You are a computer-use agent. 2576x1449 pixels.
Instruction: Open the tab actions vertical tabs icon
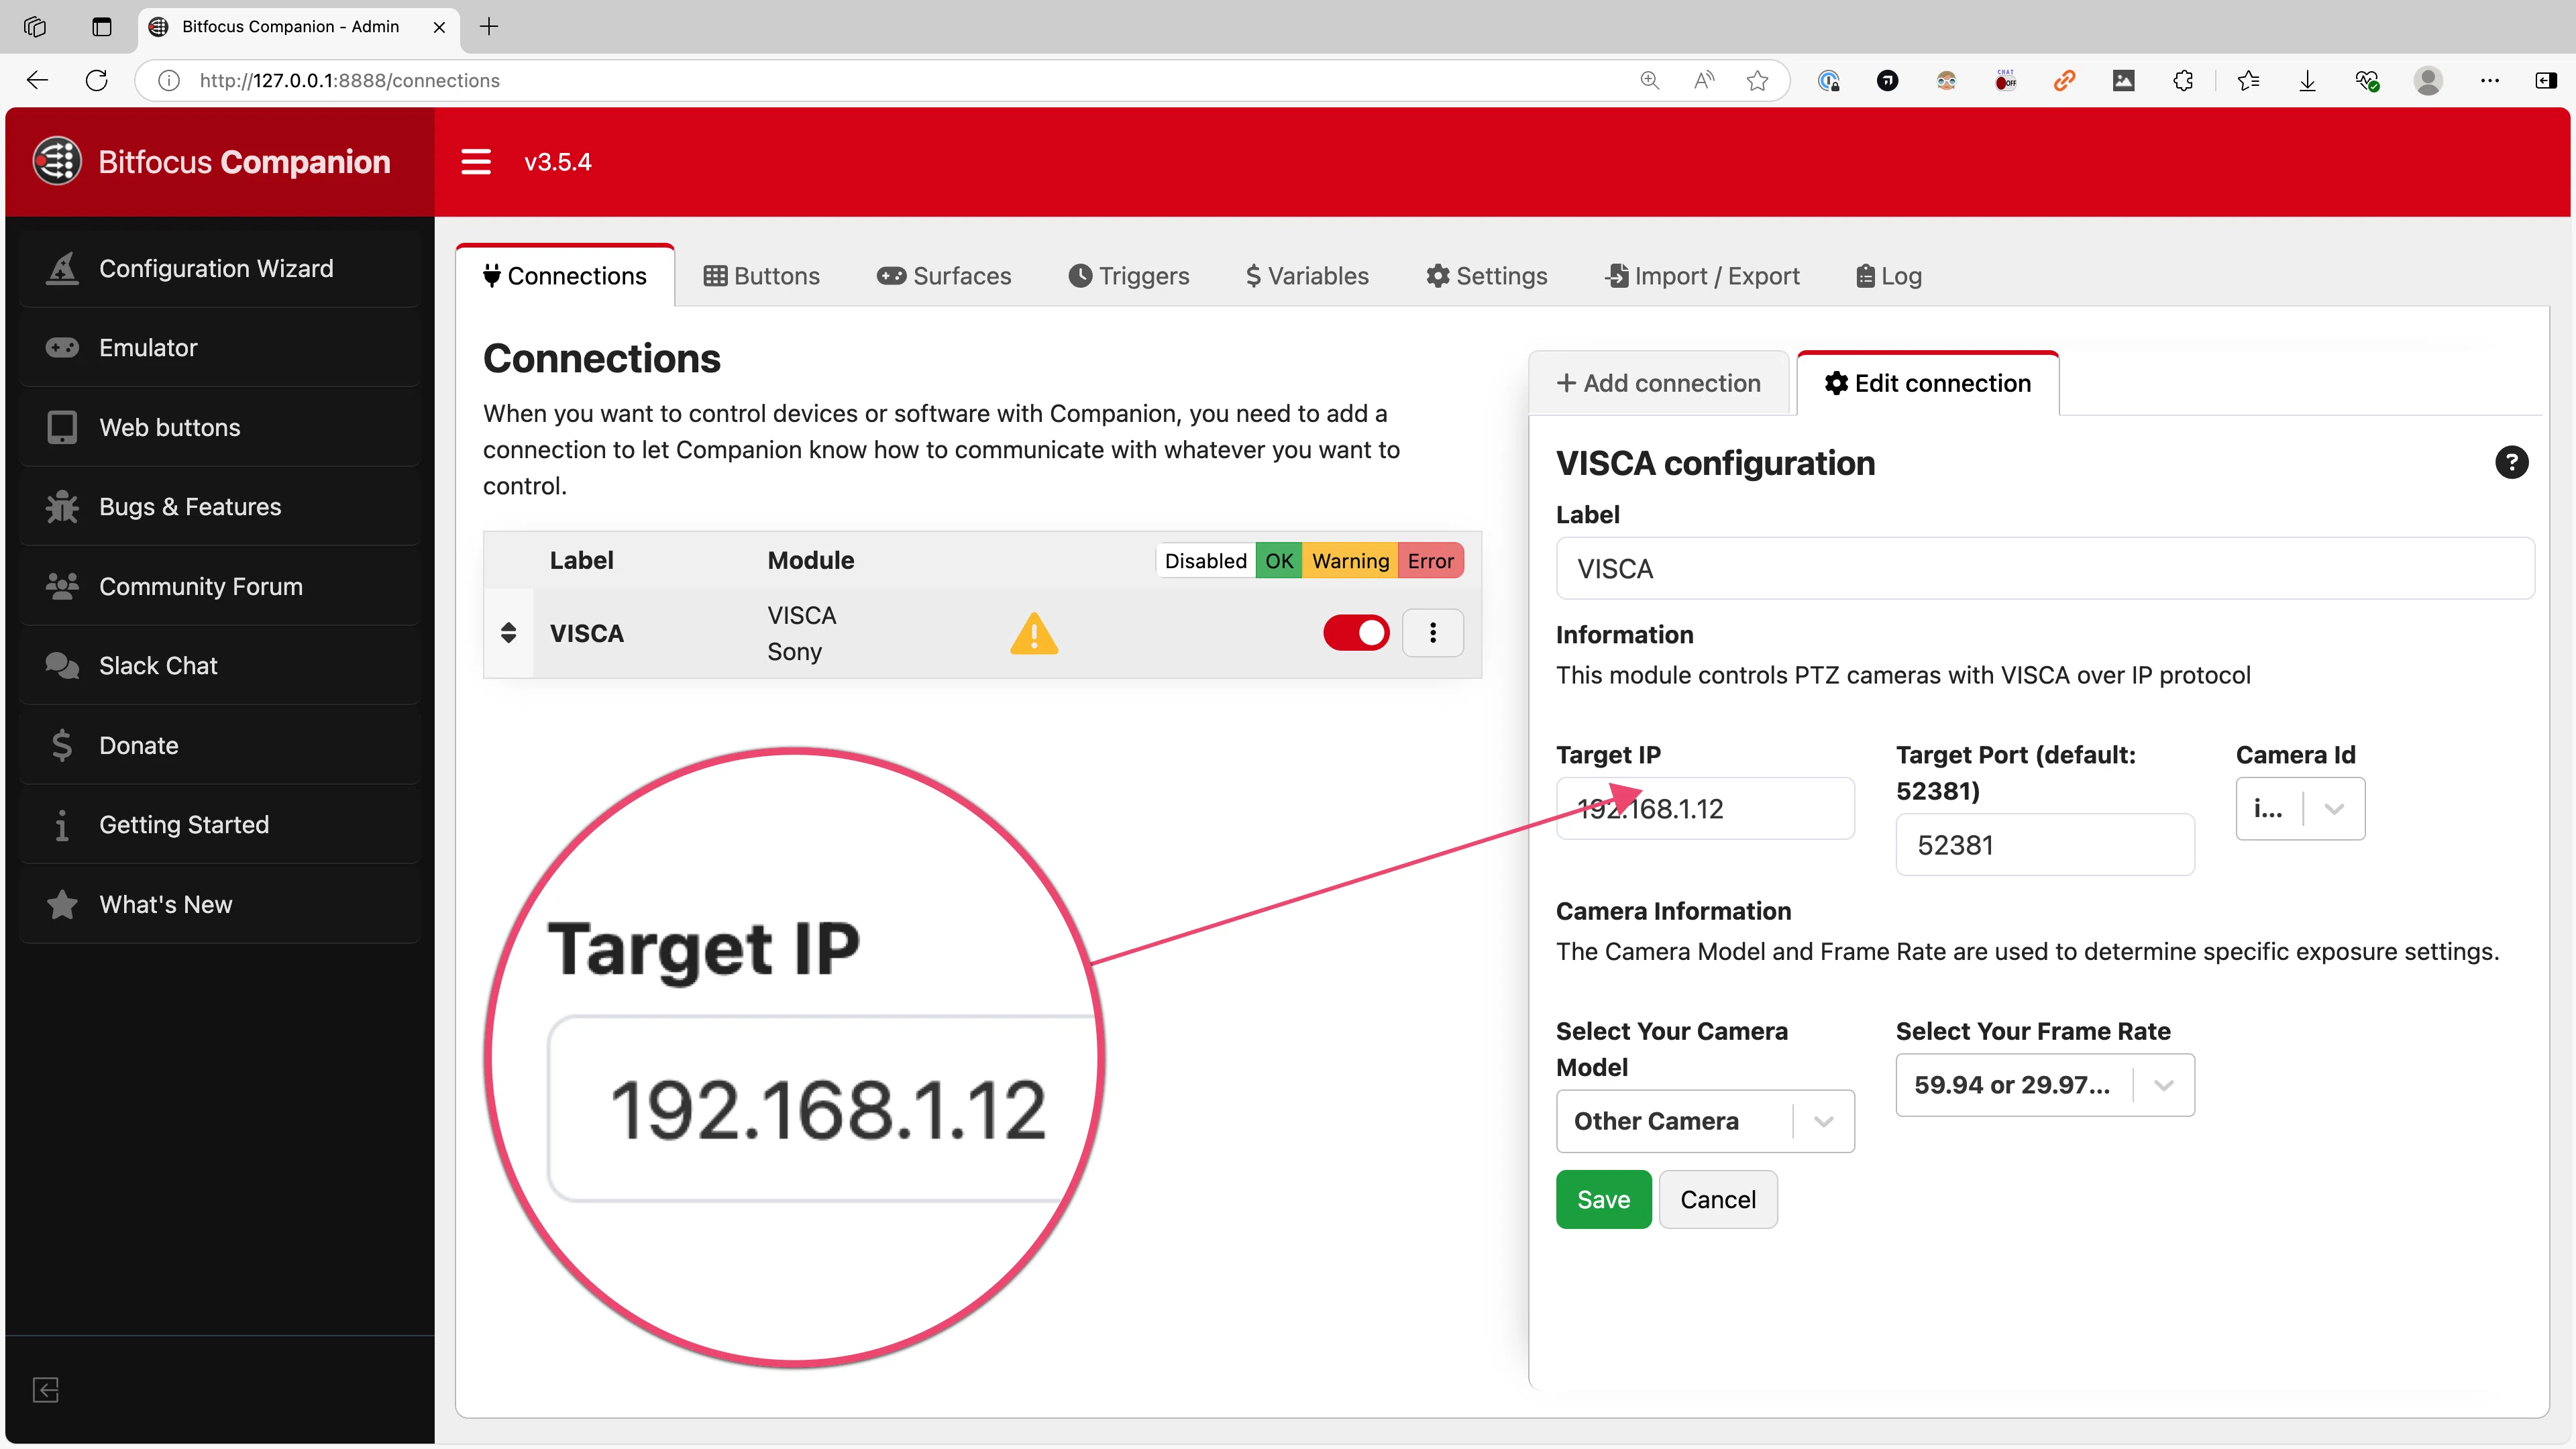point(101,26)
